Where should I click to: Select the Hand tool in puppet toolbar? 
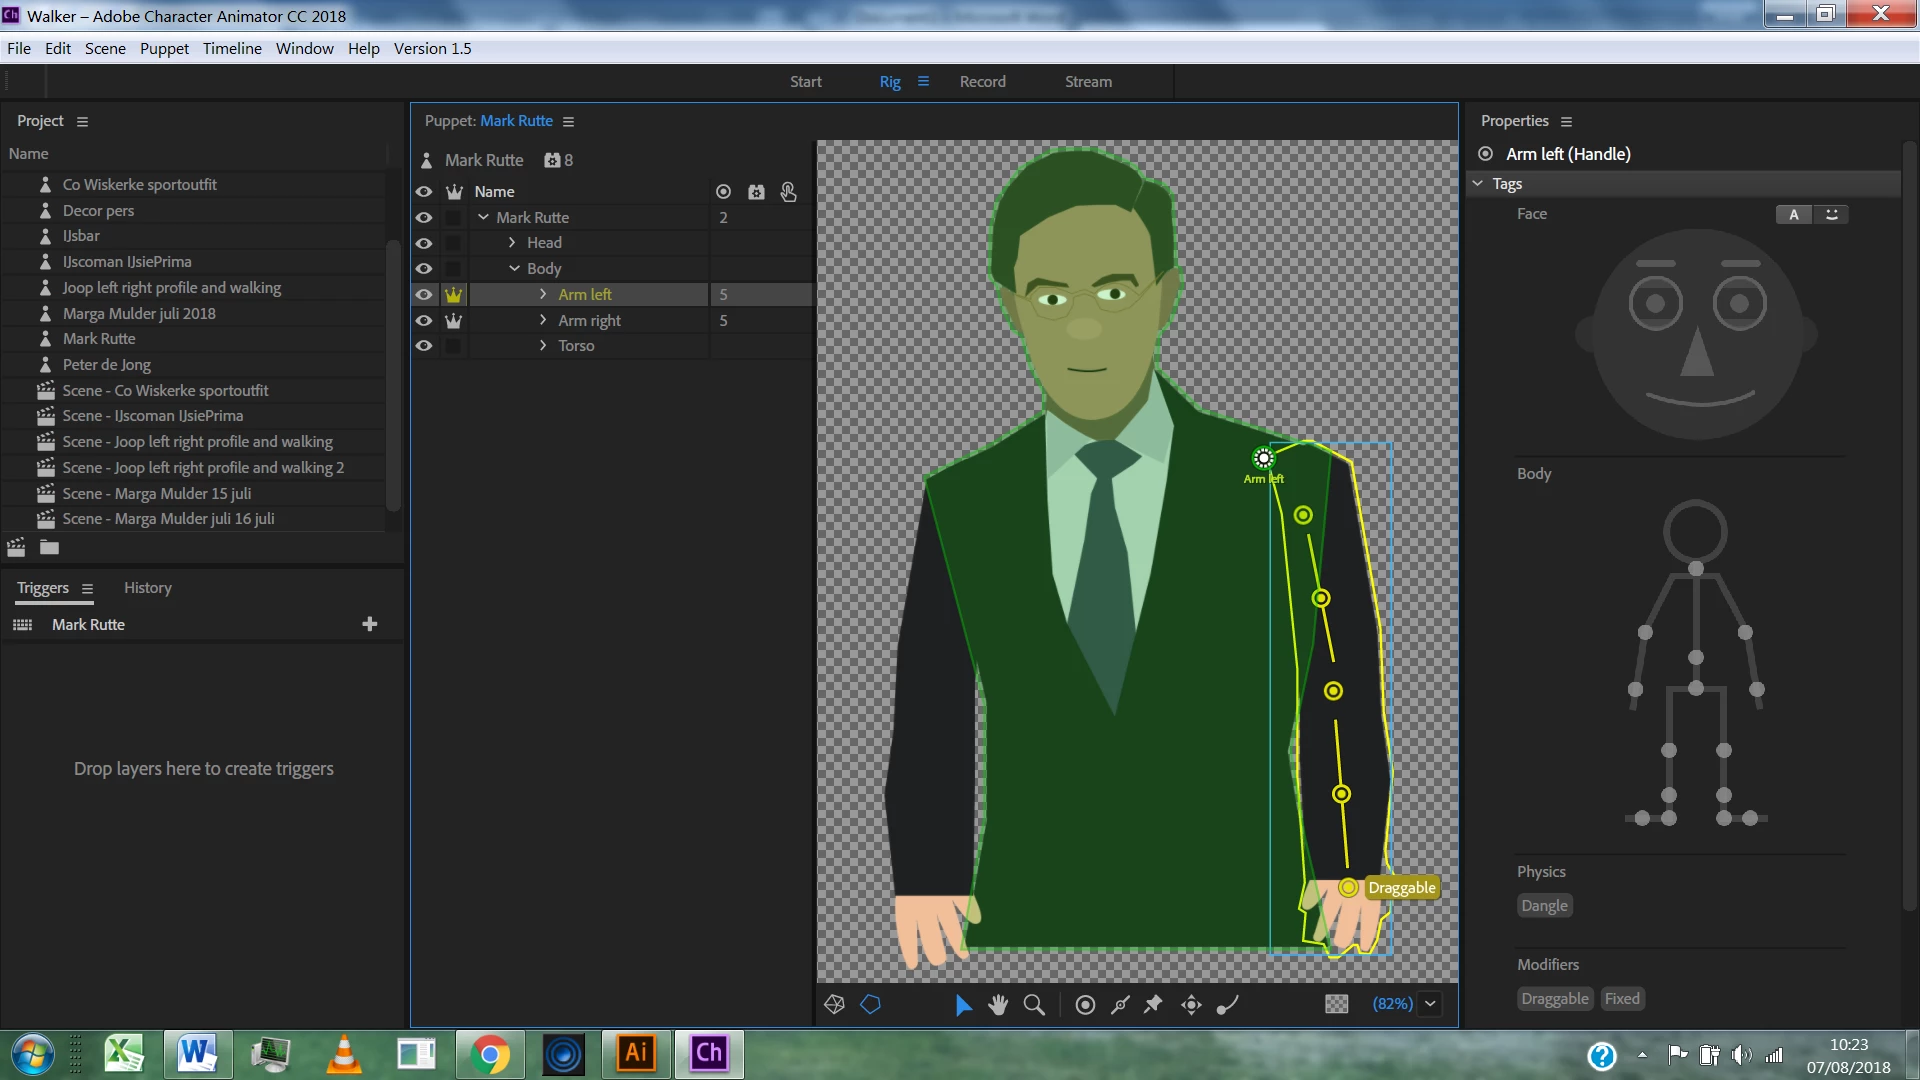(x=998, y=1005)
